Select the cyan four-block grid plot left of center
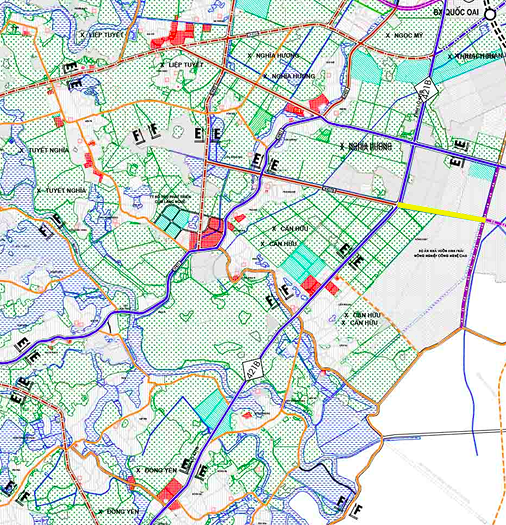 173,220
